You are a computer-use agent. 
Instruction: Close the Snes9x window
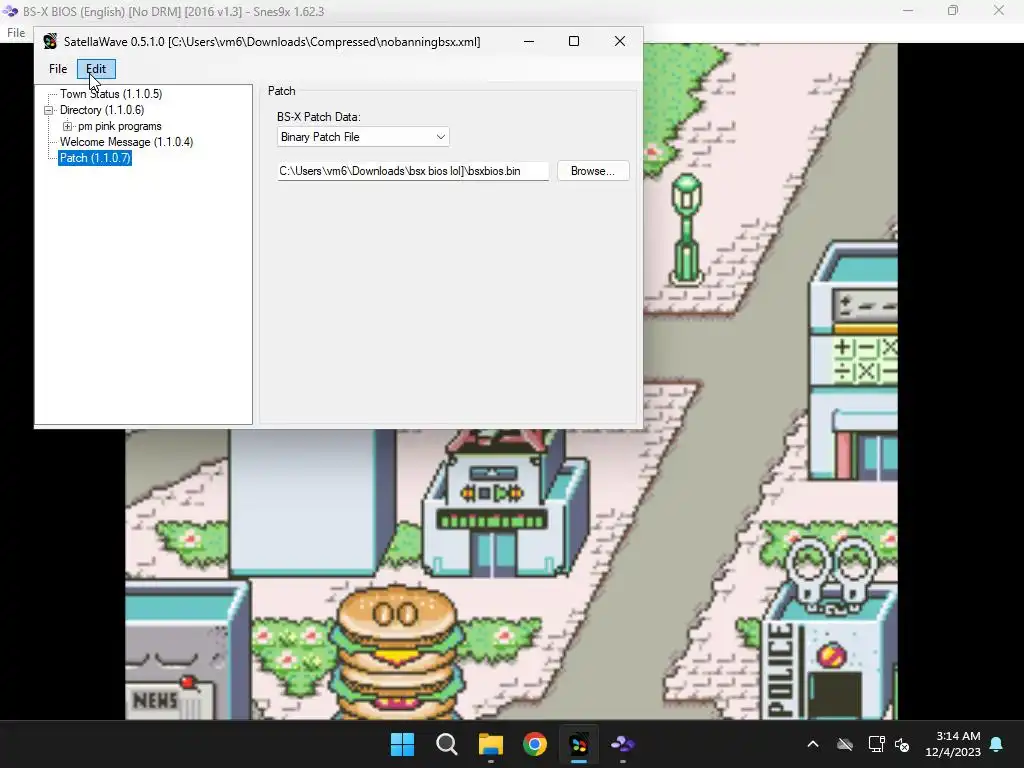click(x=999, y=10)
